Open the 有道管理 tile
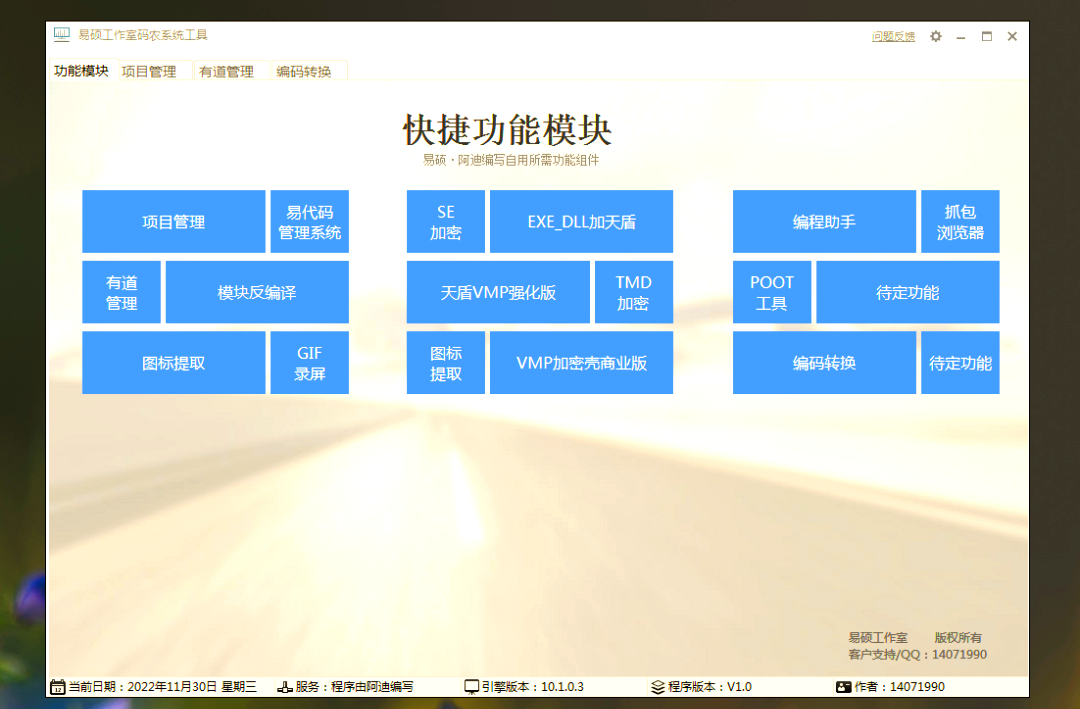The image size is (1080, 709). coord(121,292)
